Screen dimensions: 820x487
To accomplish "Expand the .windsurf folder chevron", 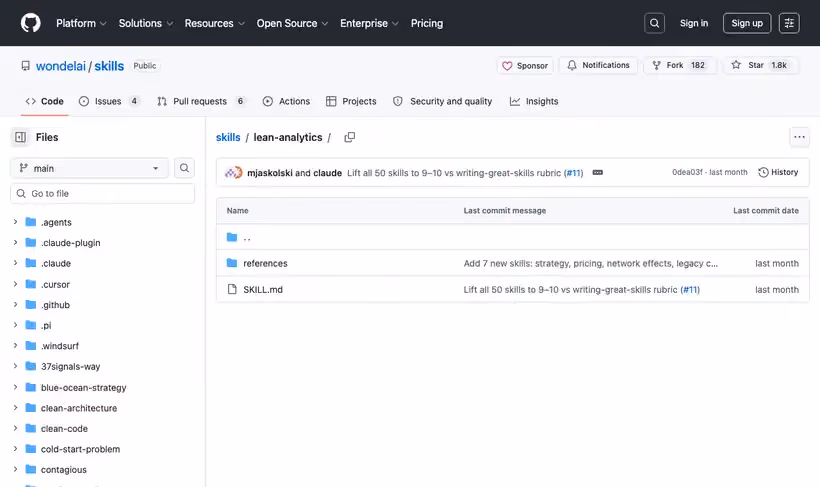I will [16, 346].
